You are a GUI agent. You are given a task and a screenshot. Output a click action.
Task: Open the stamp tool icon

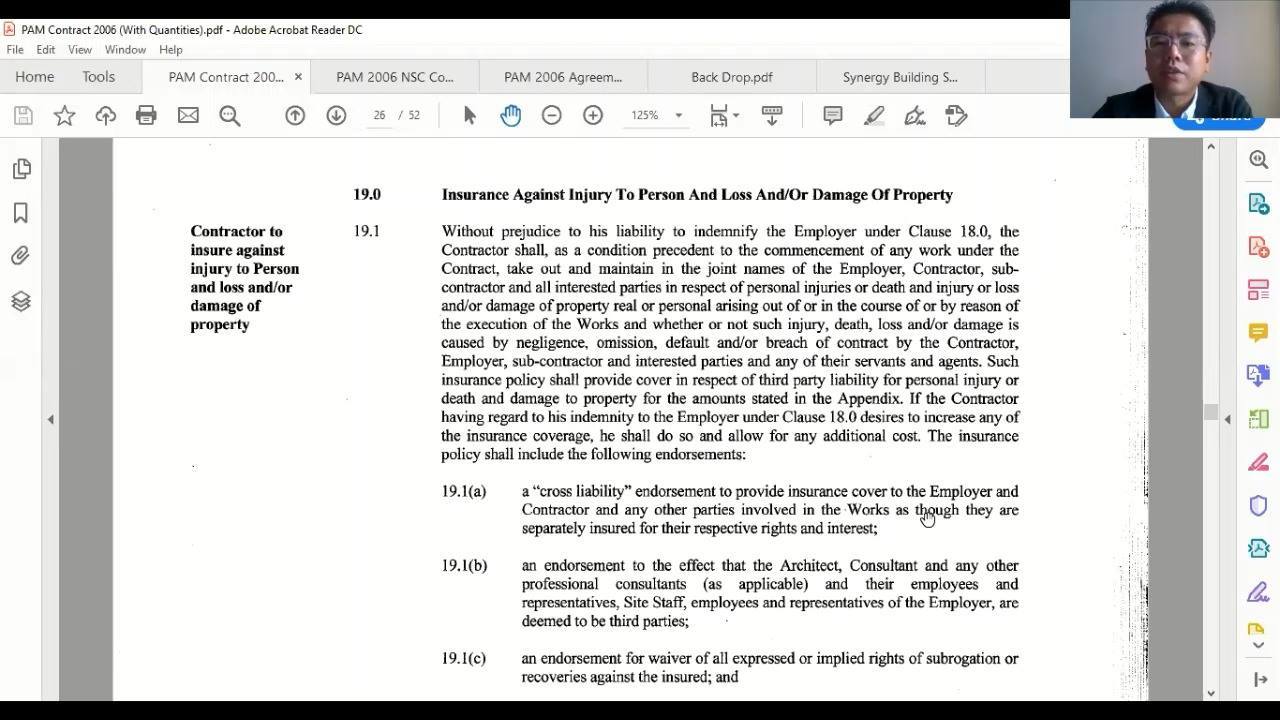(956, 116)
